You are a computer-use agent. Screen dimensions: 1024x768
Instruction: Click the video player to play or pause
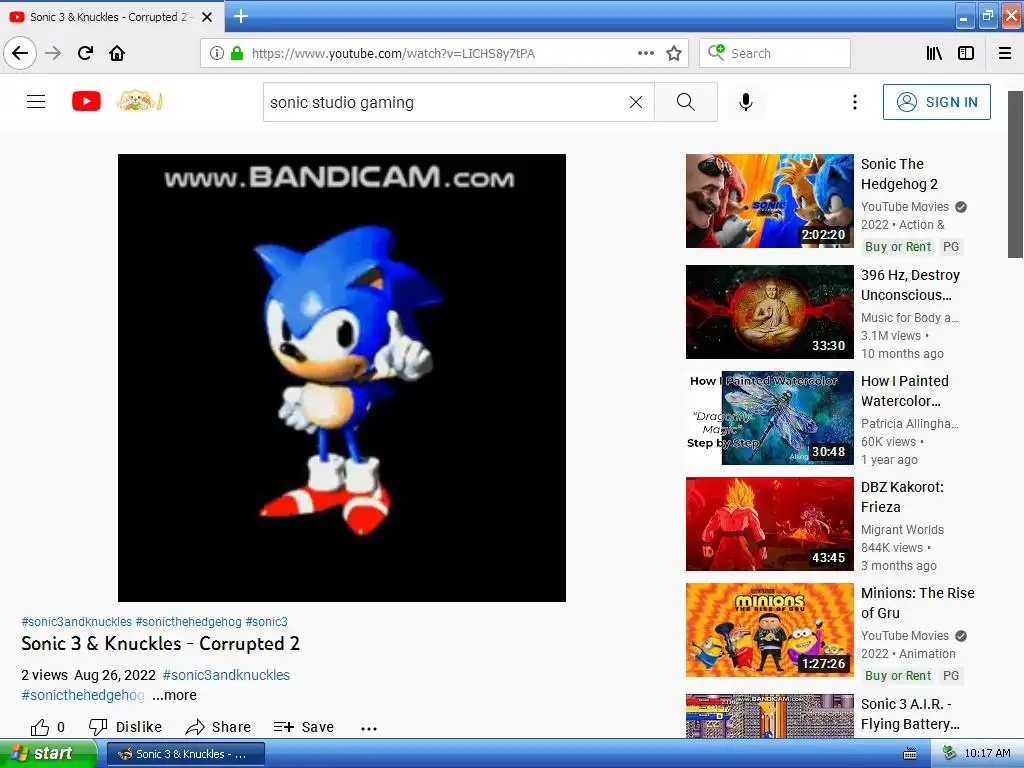tap(342, 377)
